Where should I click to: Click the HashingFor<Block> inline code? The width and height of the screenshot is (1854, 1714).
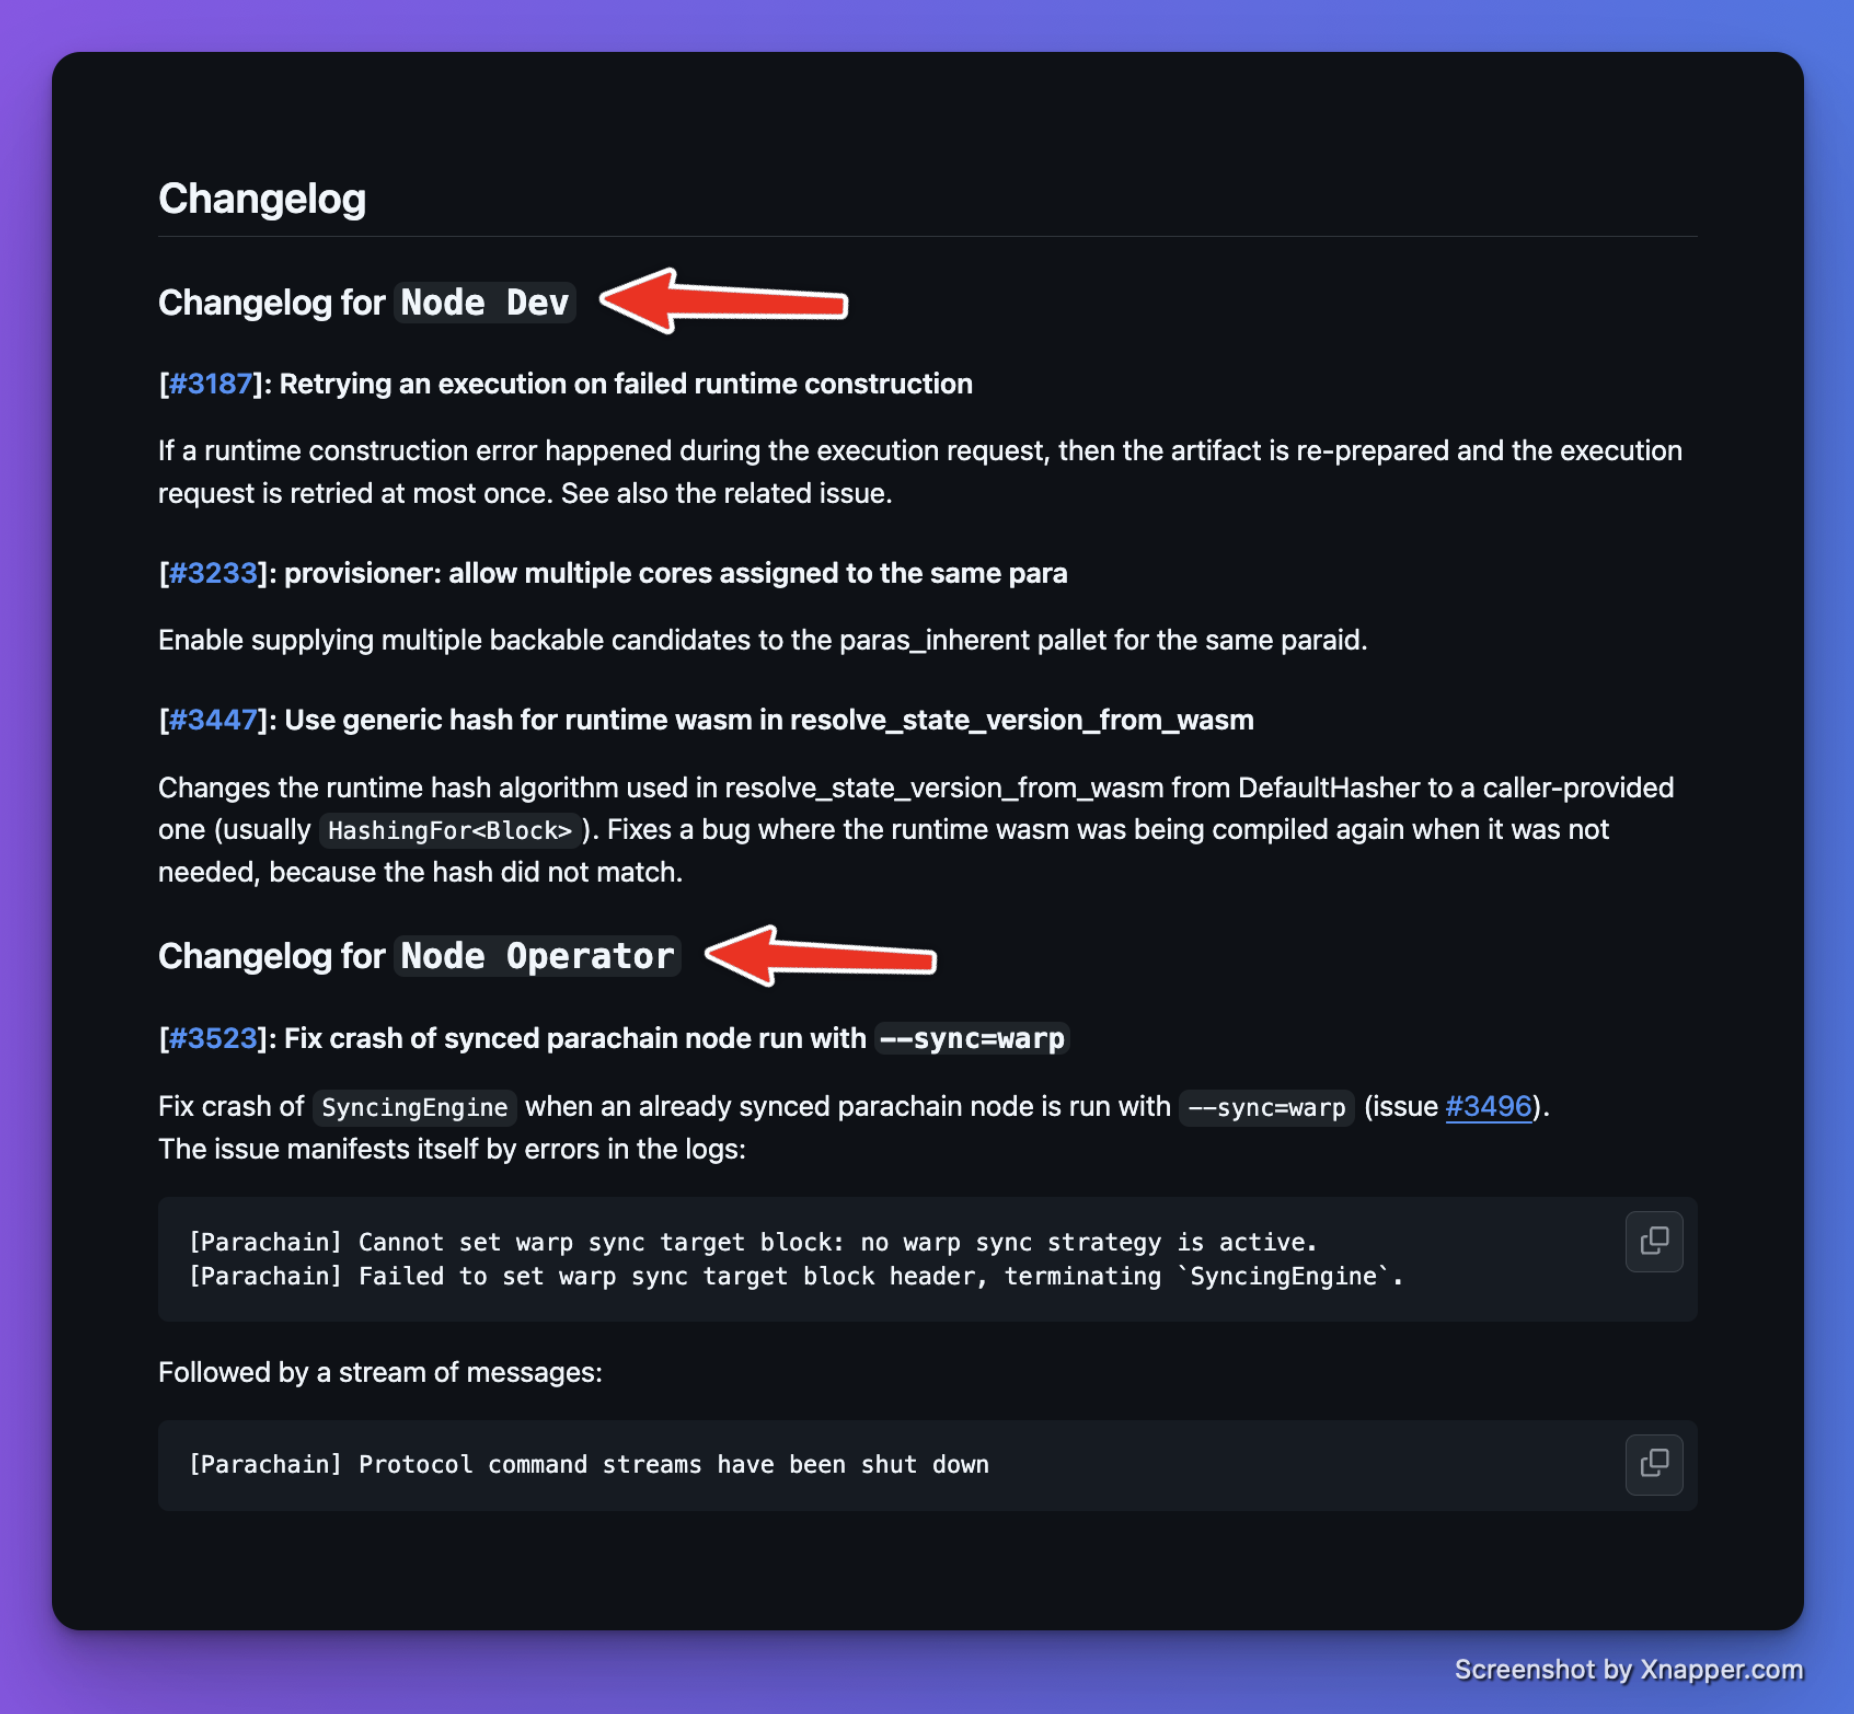coord(450,830)
